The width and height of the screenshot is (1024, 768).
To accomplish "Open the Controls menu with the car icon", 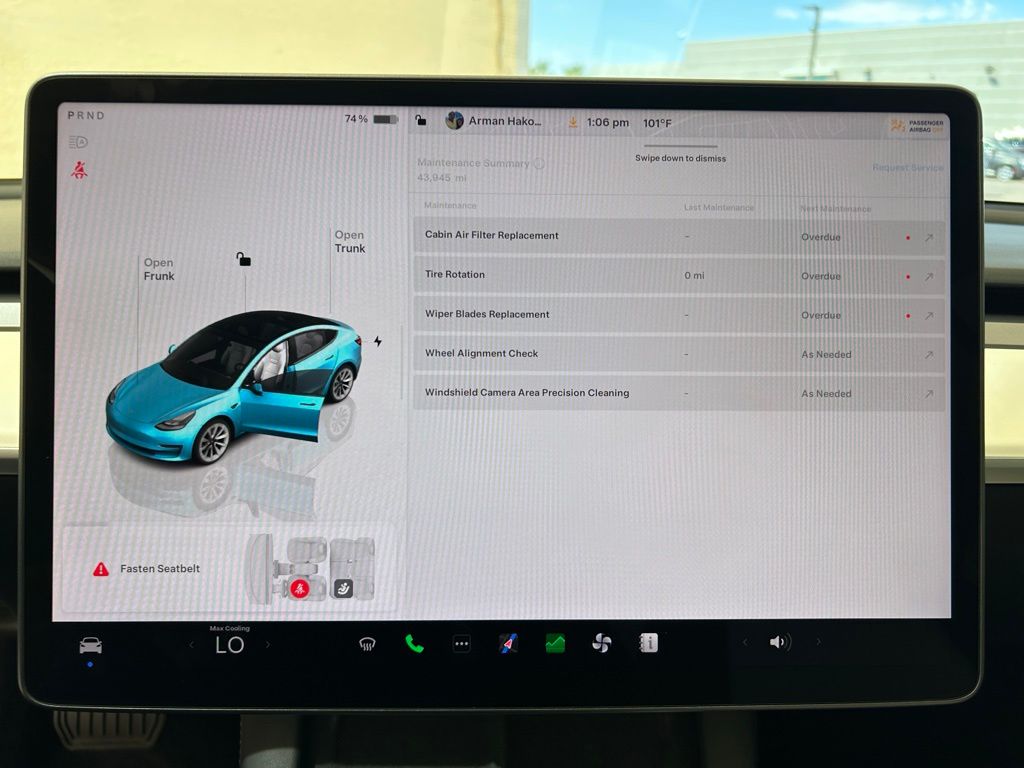I will coord(91,645).
